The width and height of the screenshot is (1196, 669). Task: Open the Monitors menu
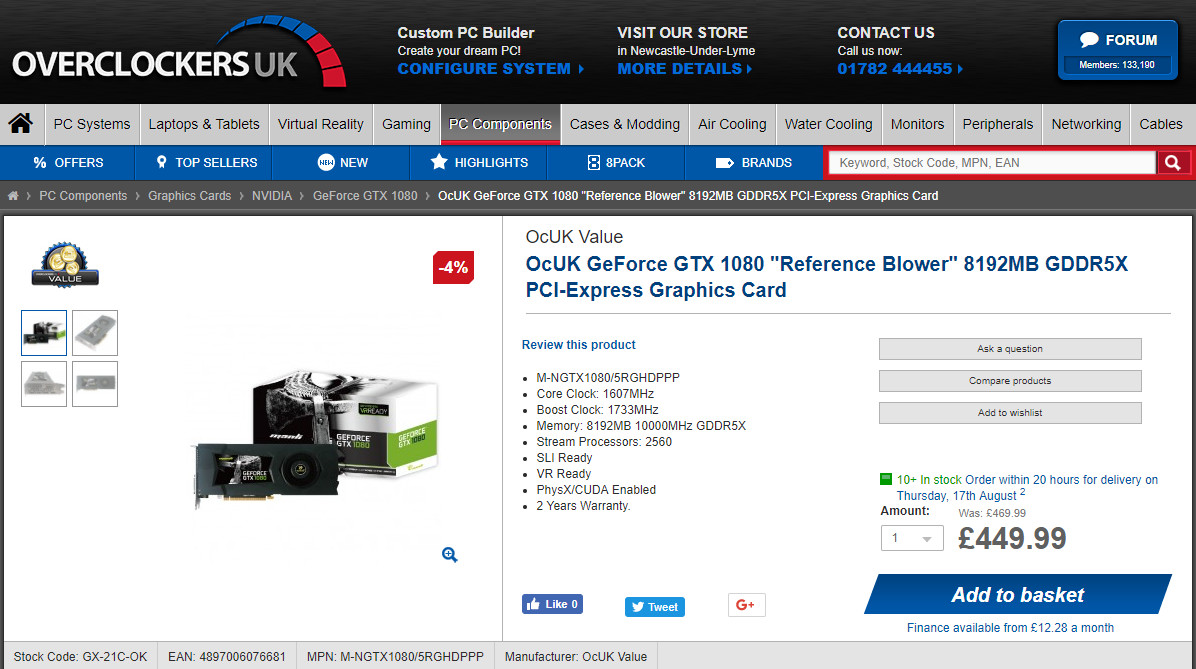pyautogui.click(x=918, y=124)
